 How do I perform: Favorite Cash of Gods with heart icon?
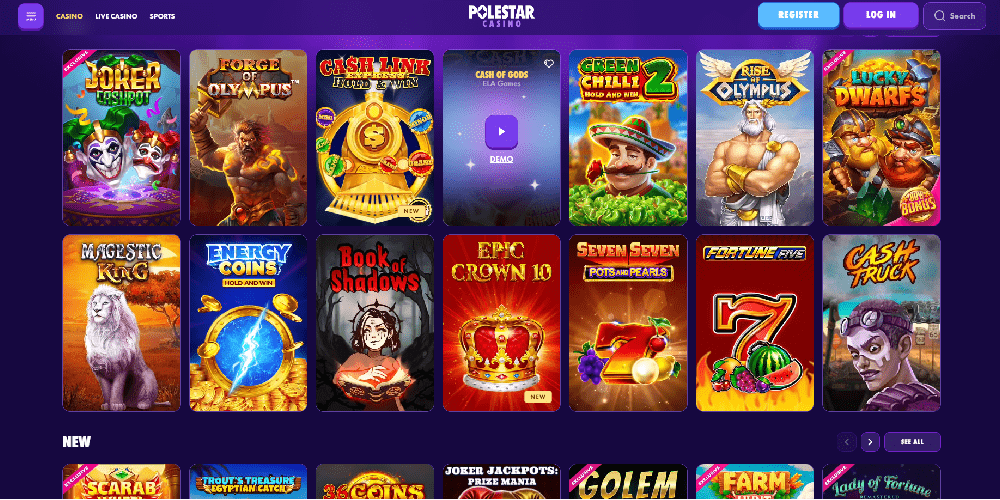548,64
